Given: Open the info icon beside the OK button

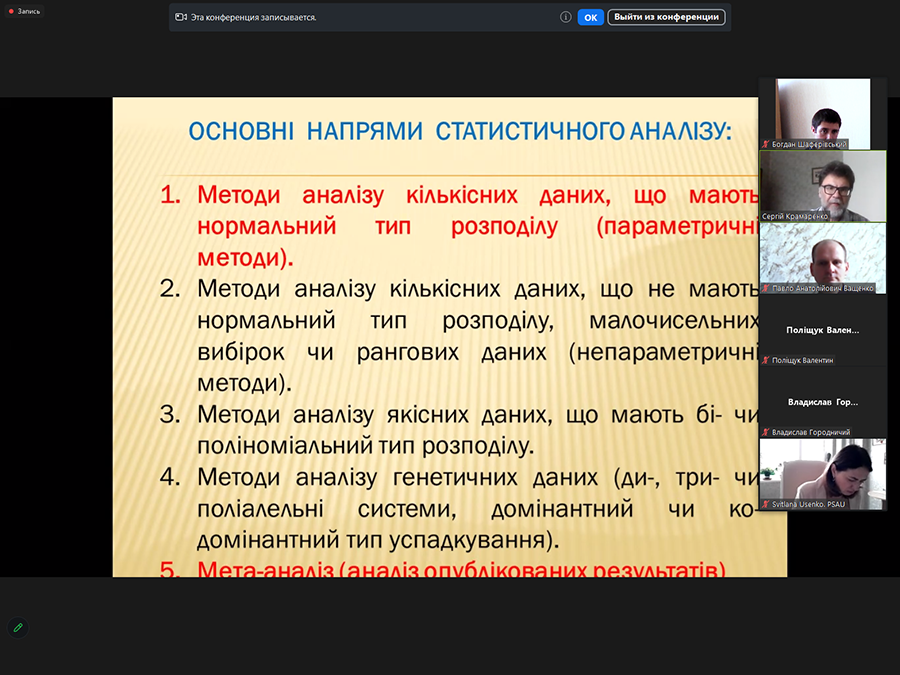Looking at the screenshot, I should point(565,17).
